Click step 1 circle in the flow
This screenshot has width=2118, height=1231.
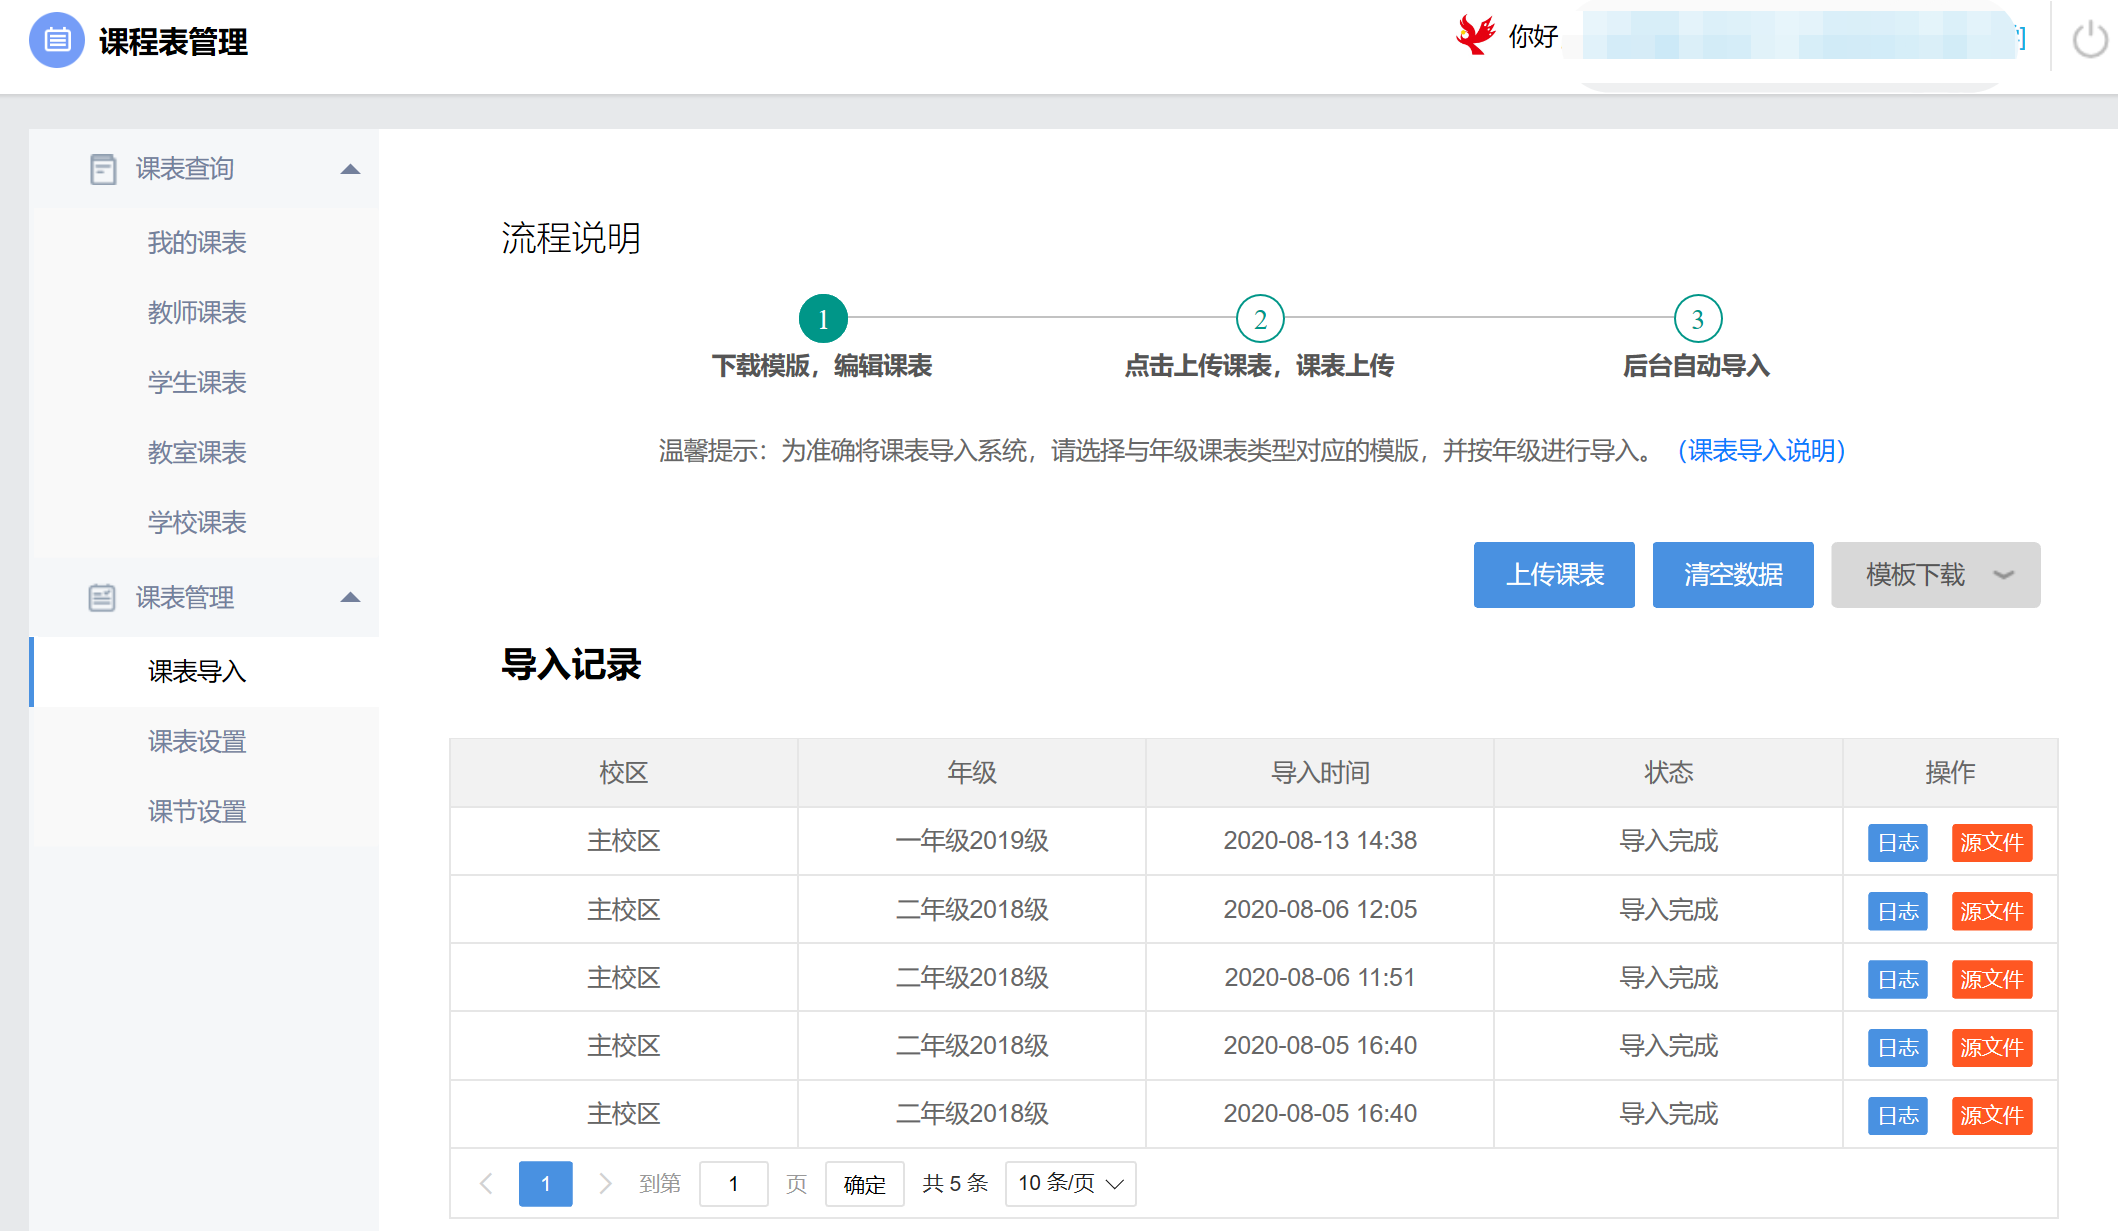point(823,319)
